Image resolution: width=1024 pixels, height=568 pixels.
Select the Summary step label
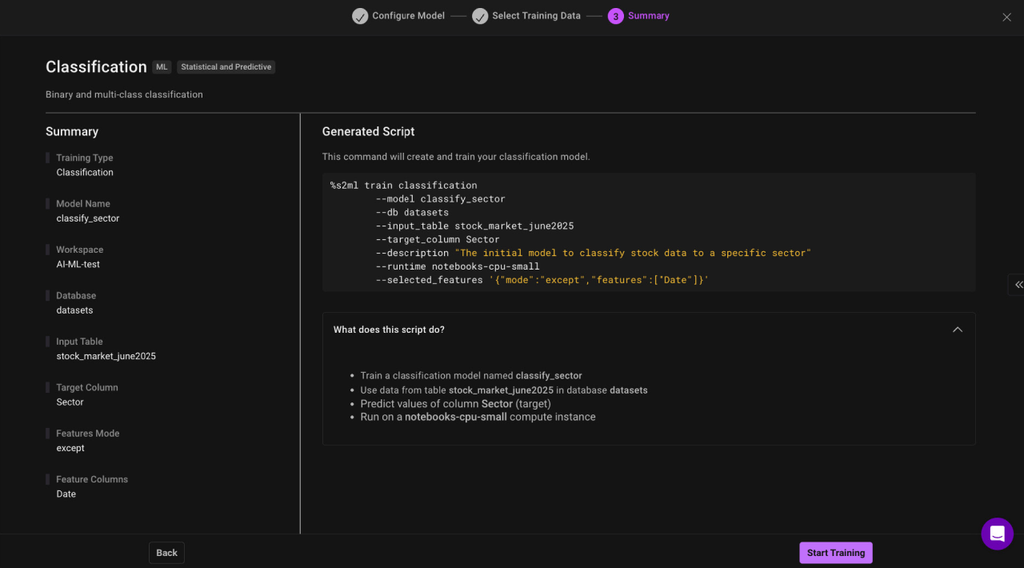point(648,16)
